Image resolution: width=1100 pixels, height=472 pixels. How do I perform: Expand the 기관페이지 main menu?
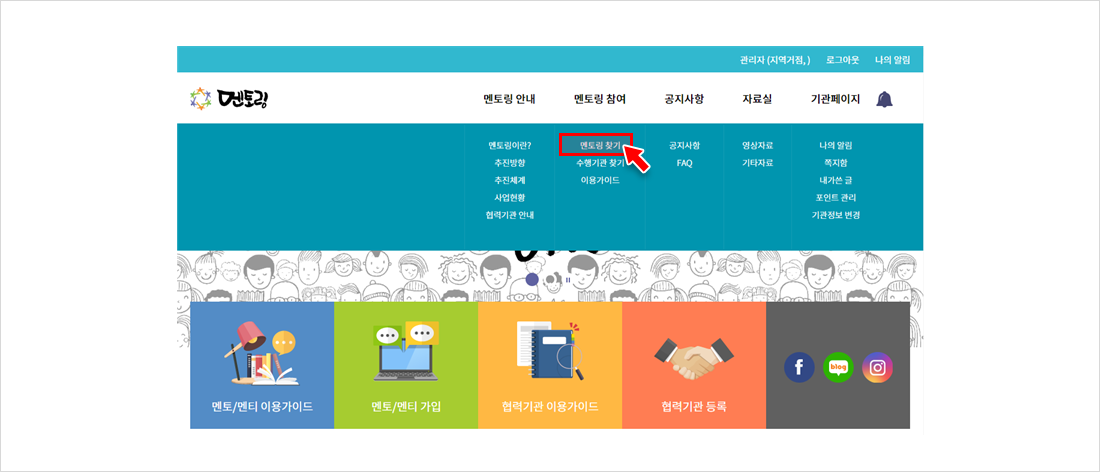pyautogui.click(x=835, y=99)
